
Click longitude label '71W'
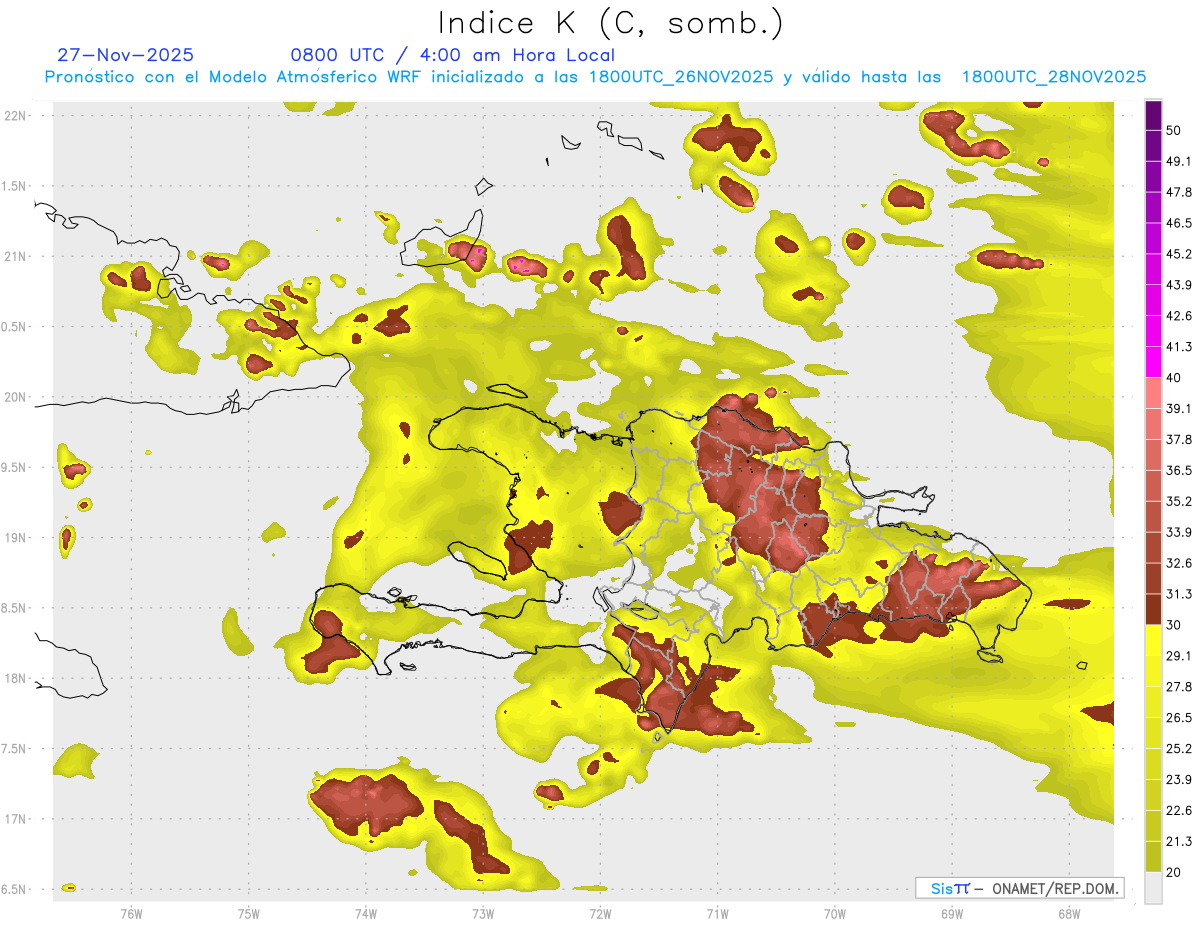point(717,914)
